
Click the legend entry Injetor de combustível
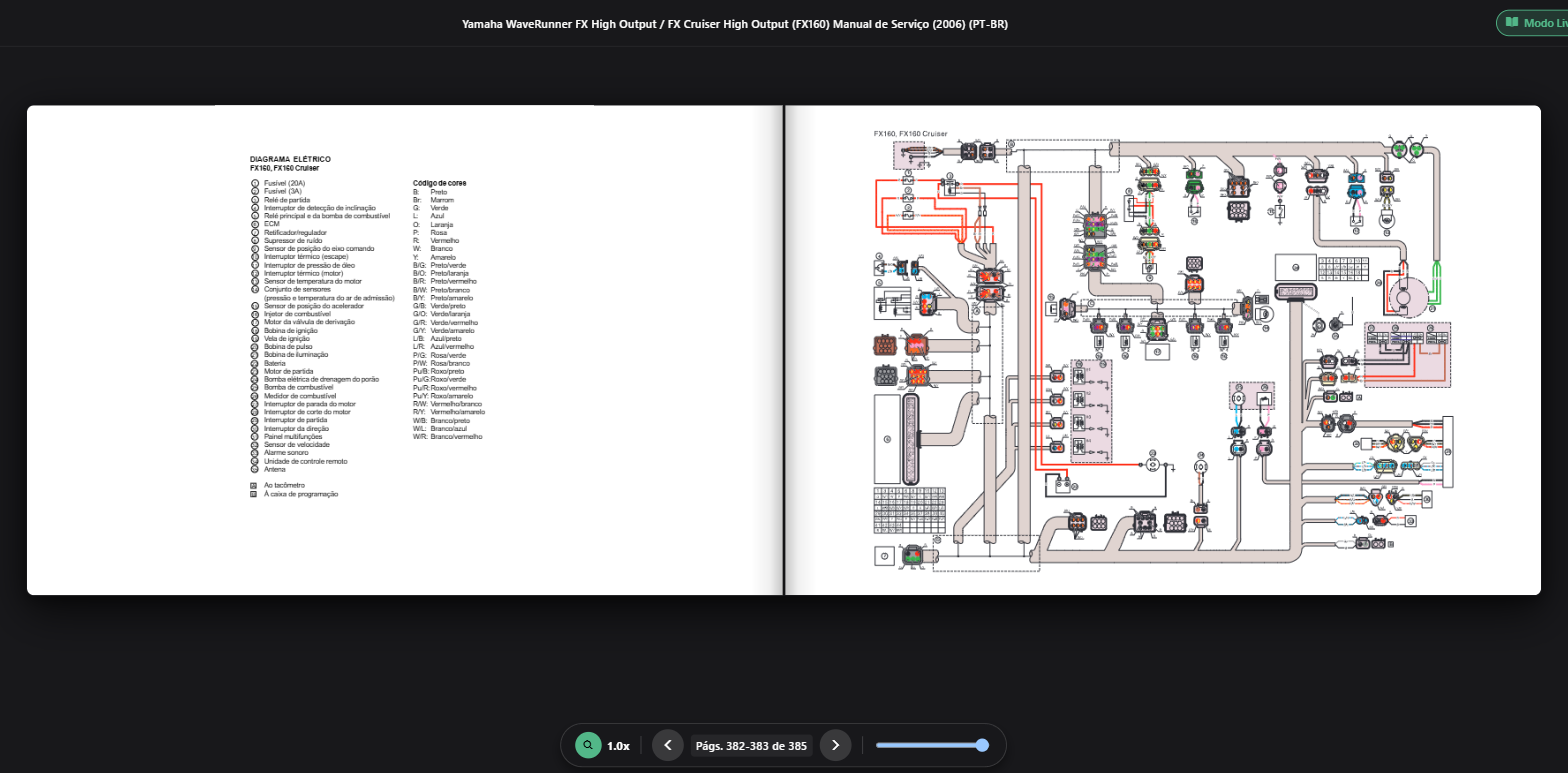297,314
